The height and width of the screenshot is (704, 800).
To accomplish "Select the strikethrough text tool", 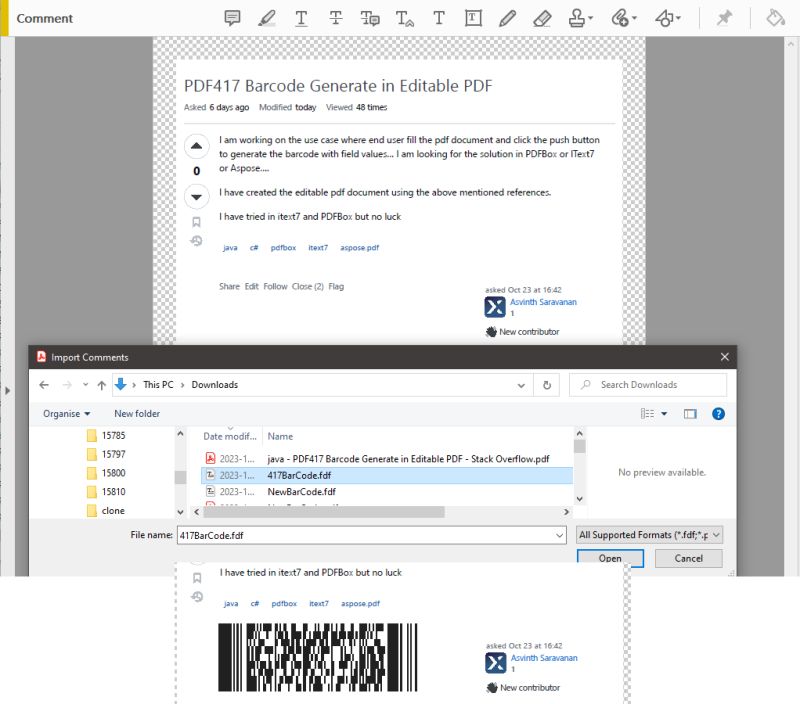I will [x=335, y=17].
